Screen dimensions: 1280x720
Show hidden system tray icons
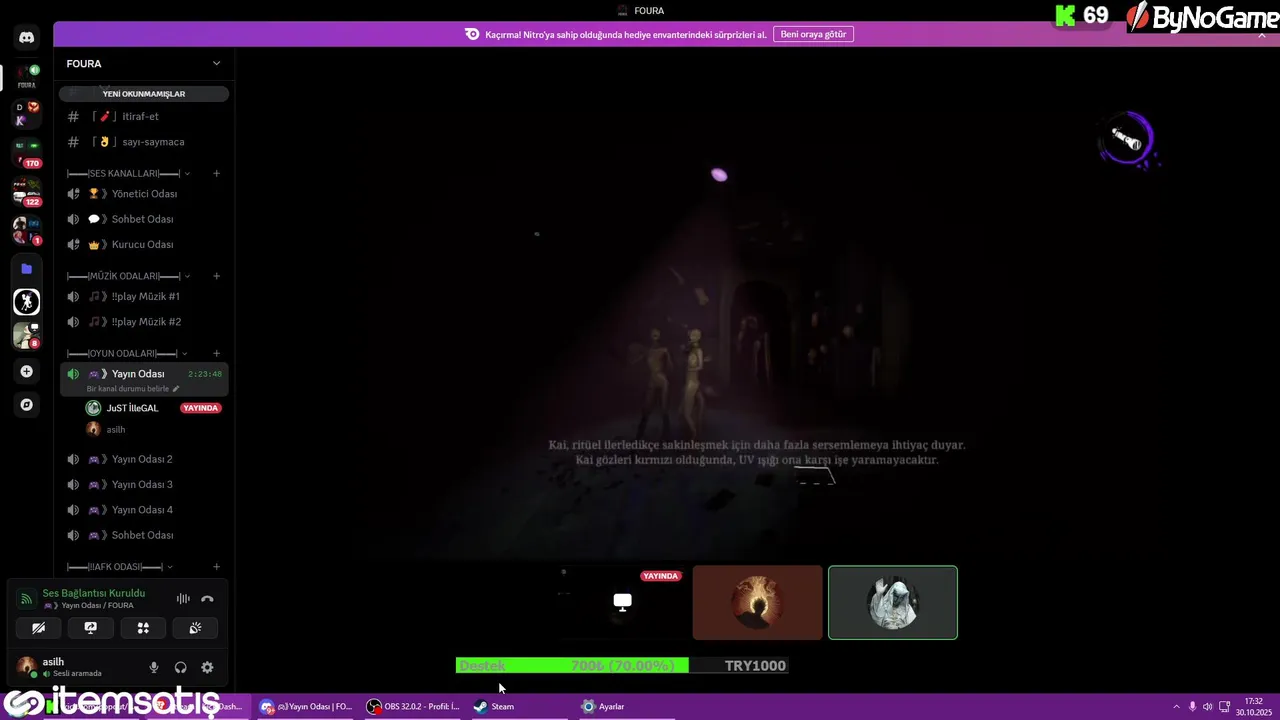pyautogui.click(x=1177, y=706)
